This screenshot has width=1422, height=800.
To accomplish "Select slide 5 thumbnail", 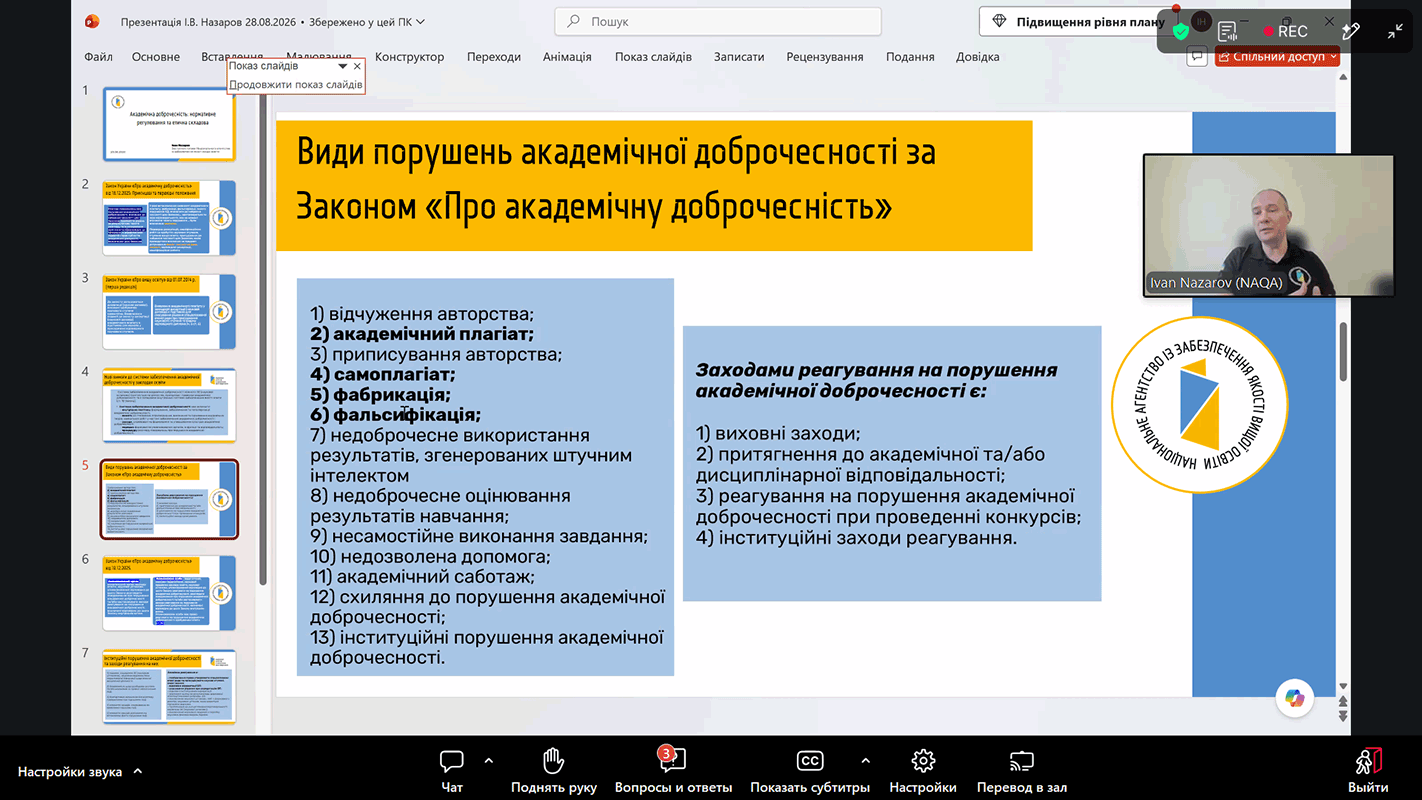I will coord(169,499).
